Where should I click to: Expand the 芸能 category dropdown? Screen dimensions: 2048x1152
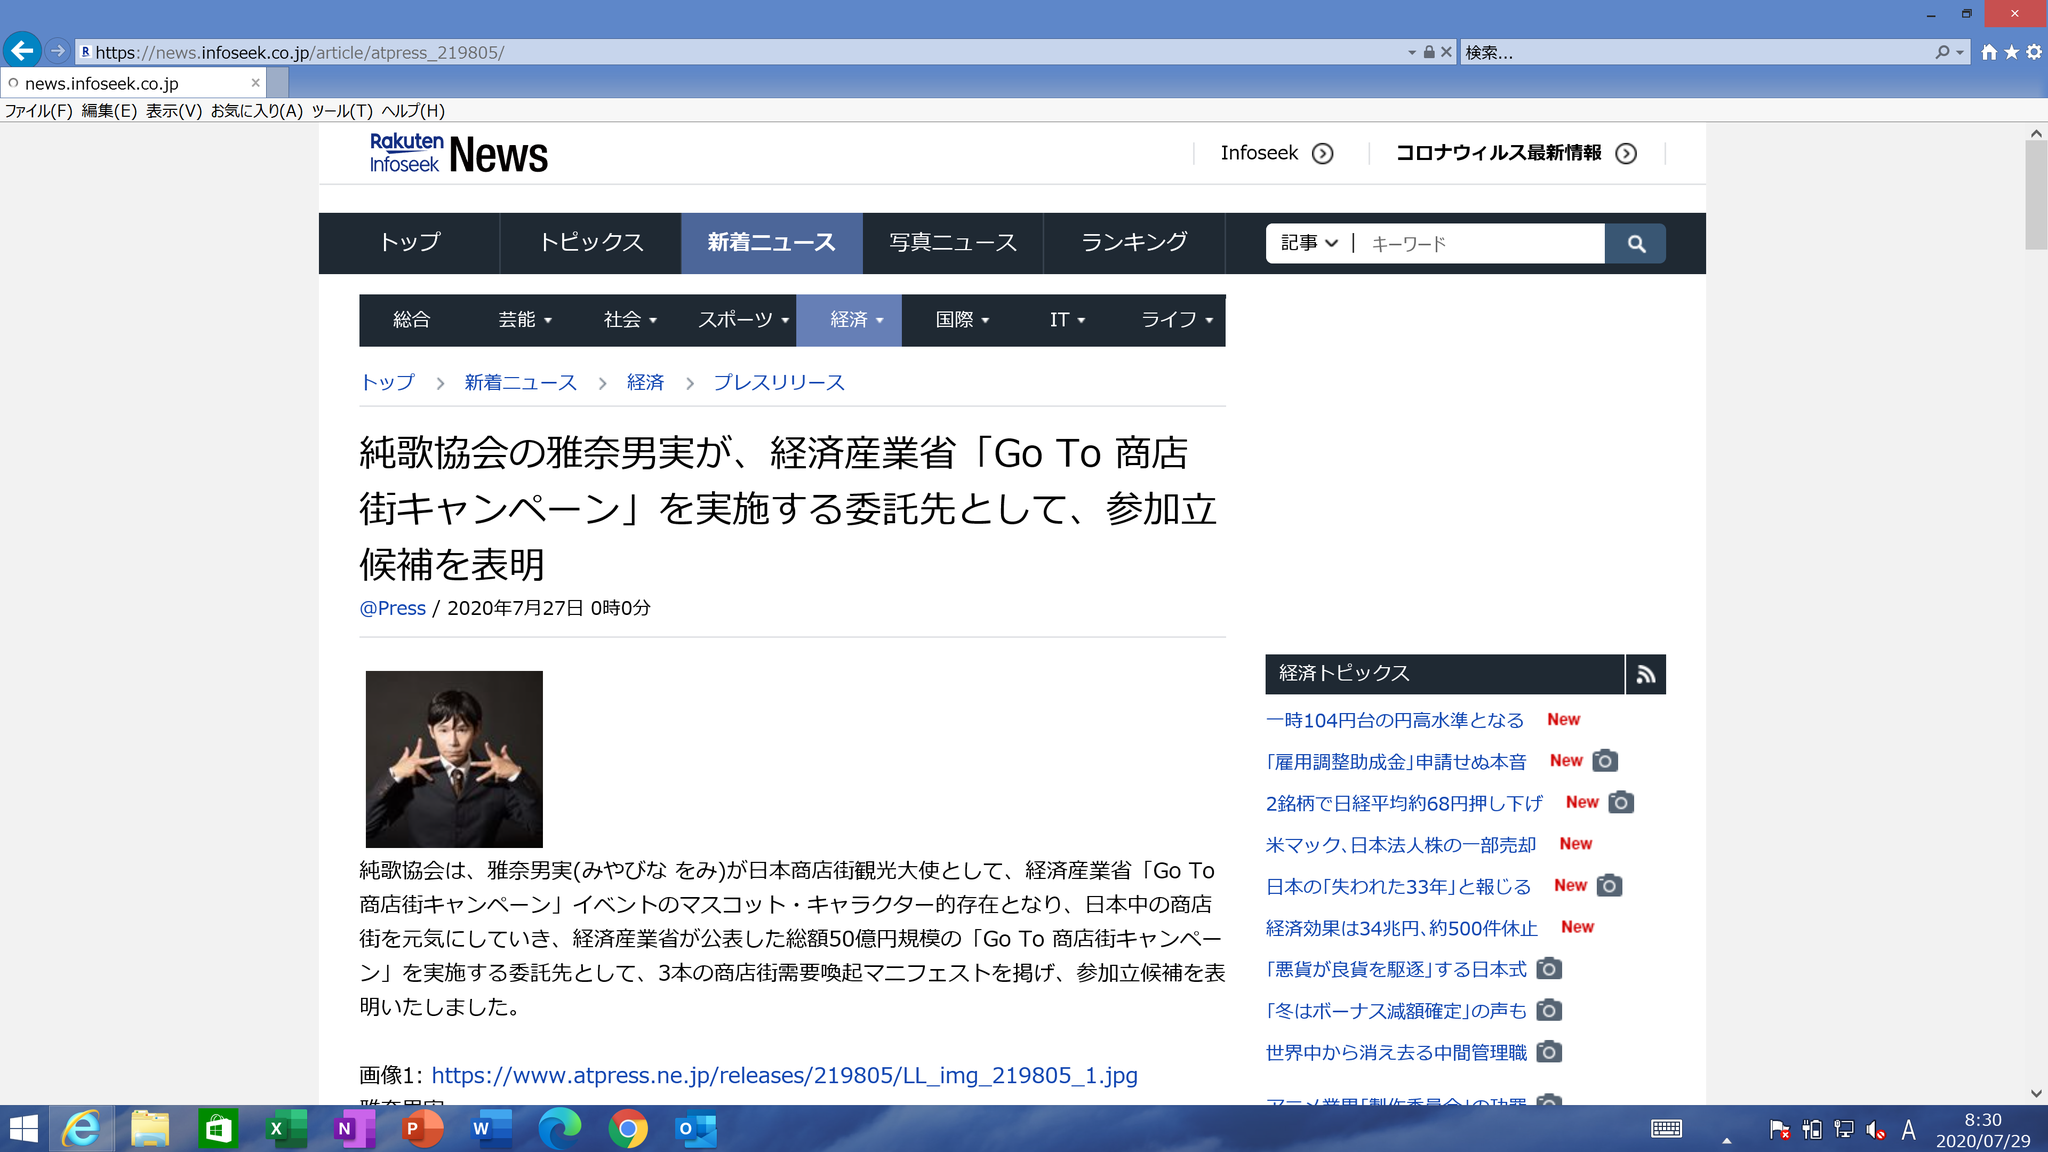(x=525, y=320)
